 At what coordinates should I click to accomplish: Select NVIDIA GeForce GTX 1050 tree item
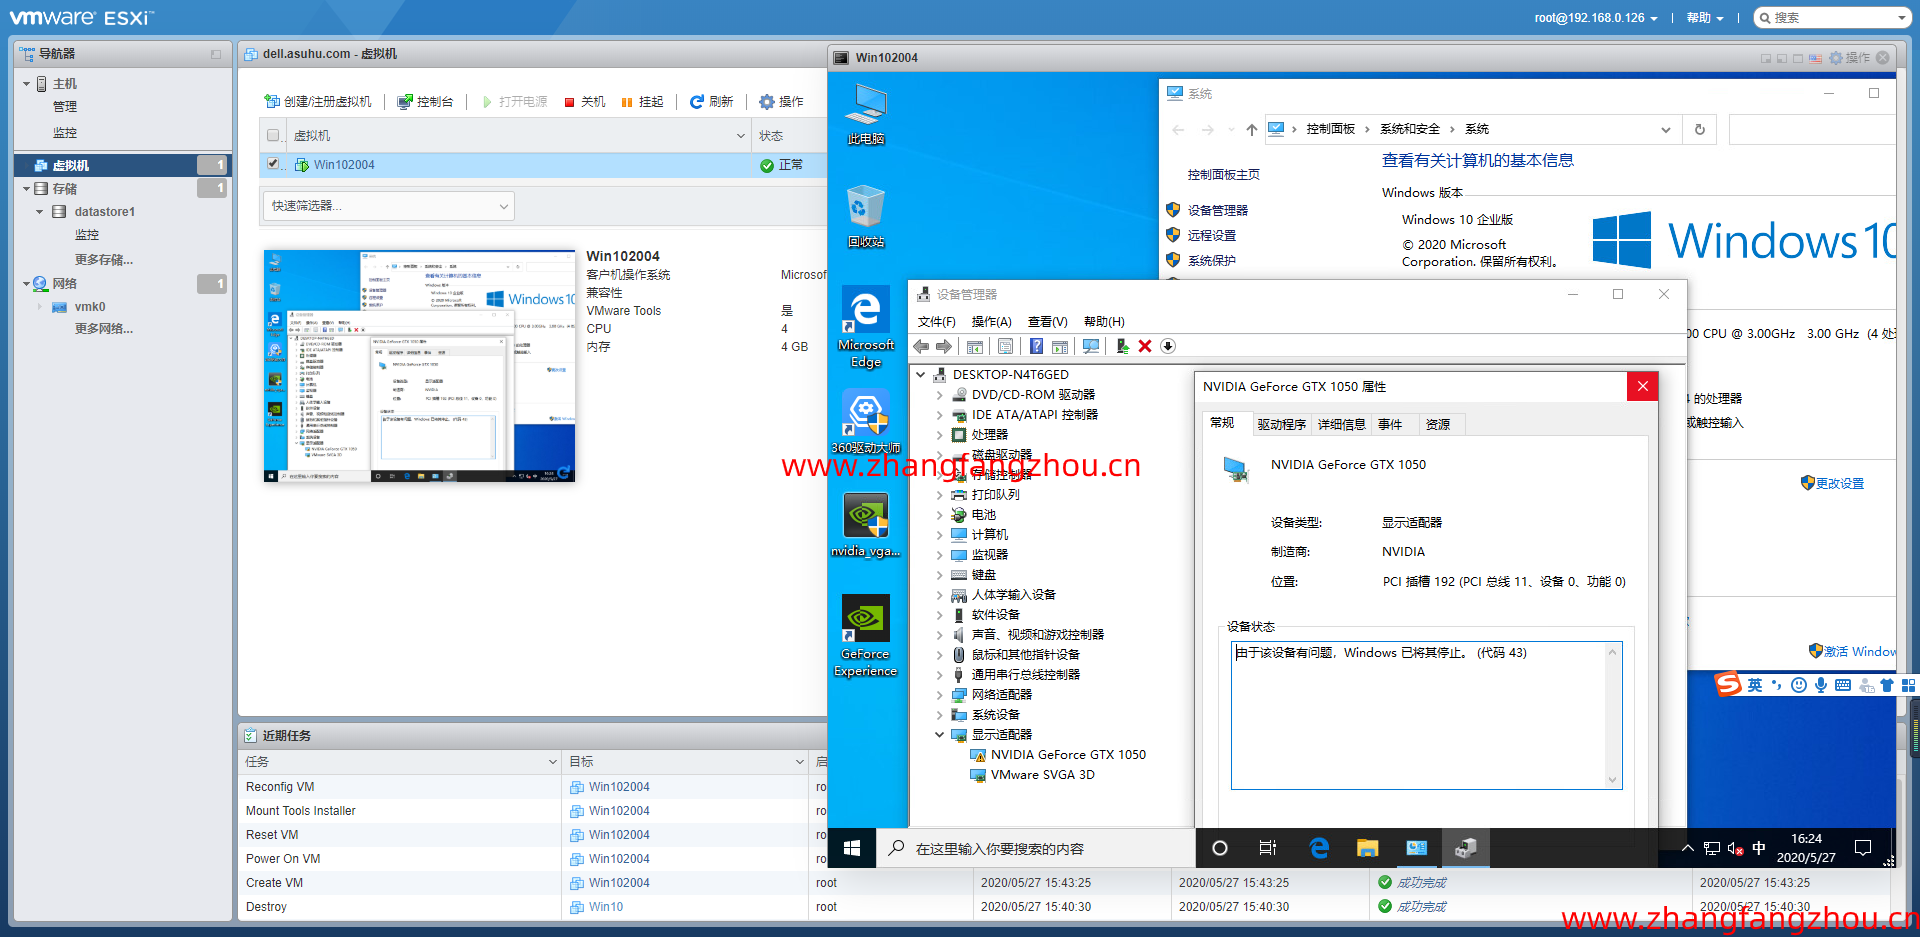(x=1068, y=755)
